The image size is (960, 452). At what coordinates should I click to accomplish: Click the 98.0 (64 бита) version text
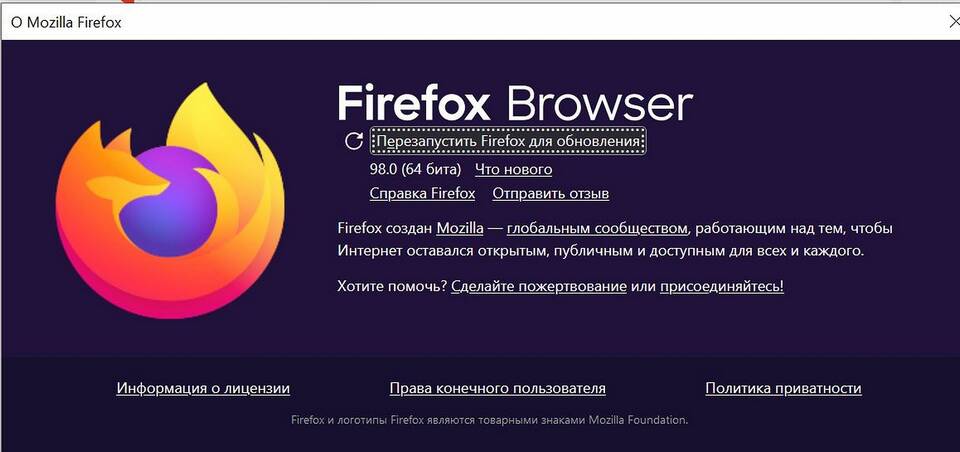point(415,169)
